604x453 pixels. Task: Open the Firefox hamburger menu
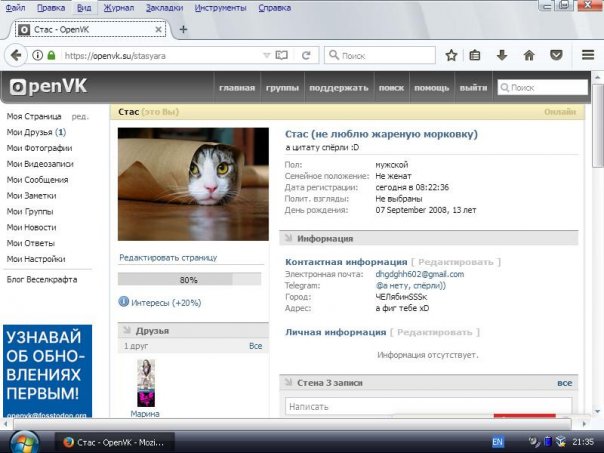pos(589,56)
